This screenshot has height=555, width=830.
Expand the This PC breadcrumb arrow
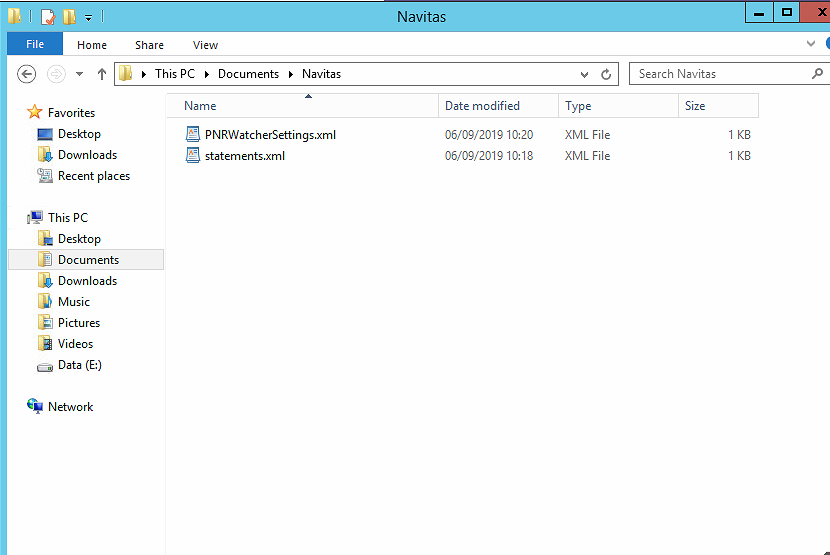[206, 74]
